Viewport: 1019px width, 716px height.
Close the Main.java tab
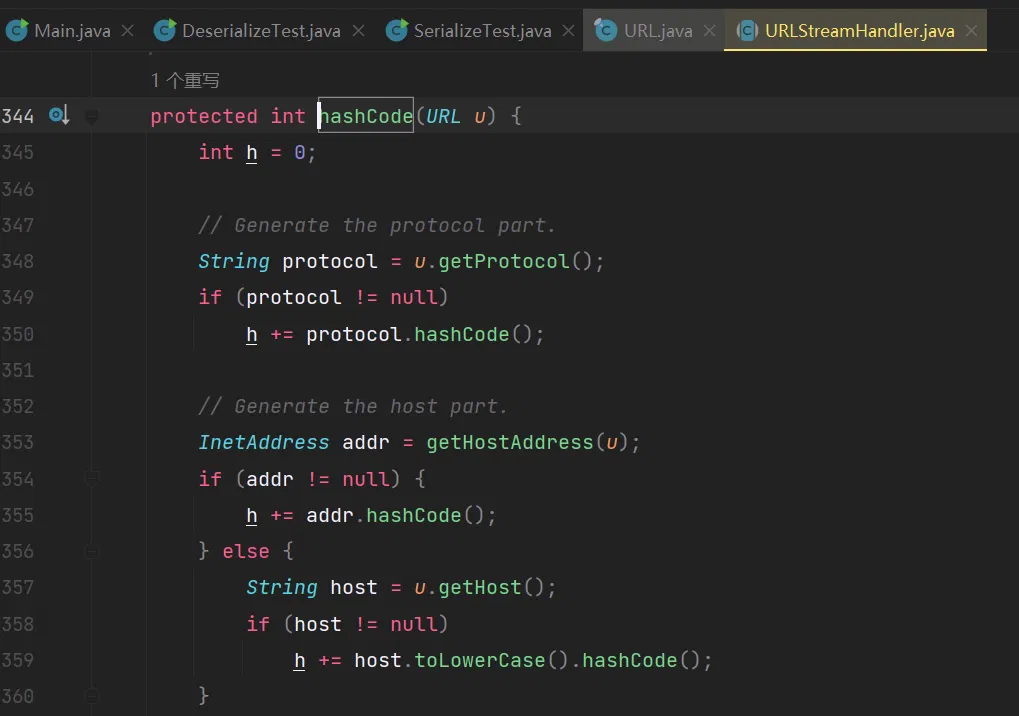tap(127, 31)
